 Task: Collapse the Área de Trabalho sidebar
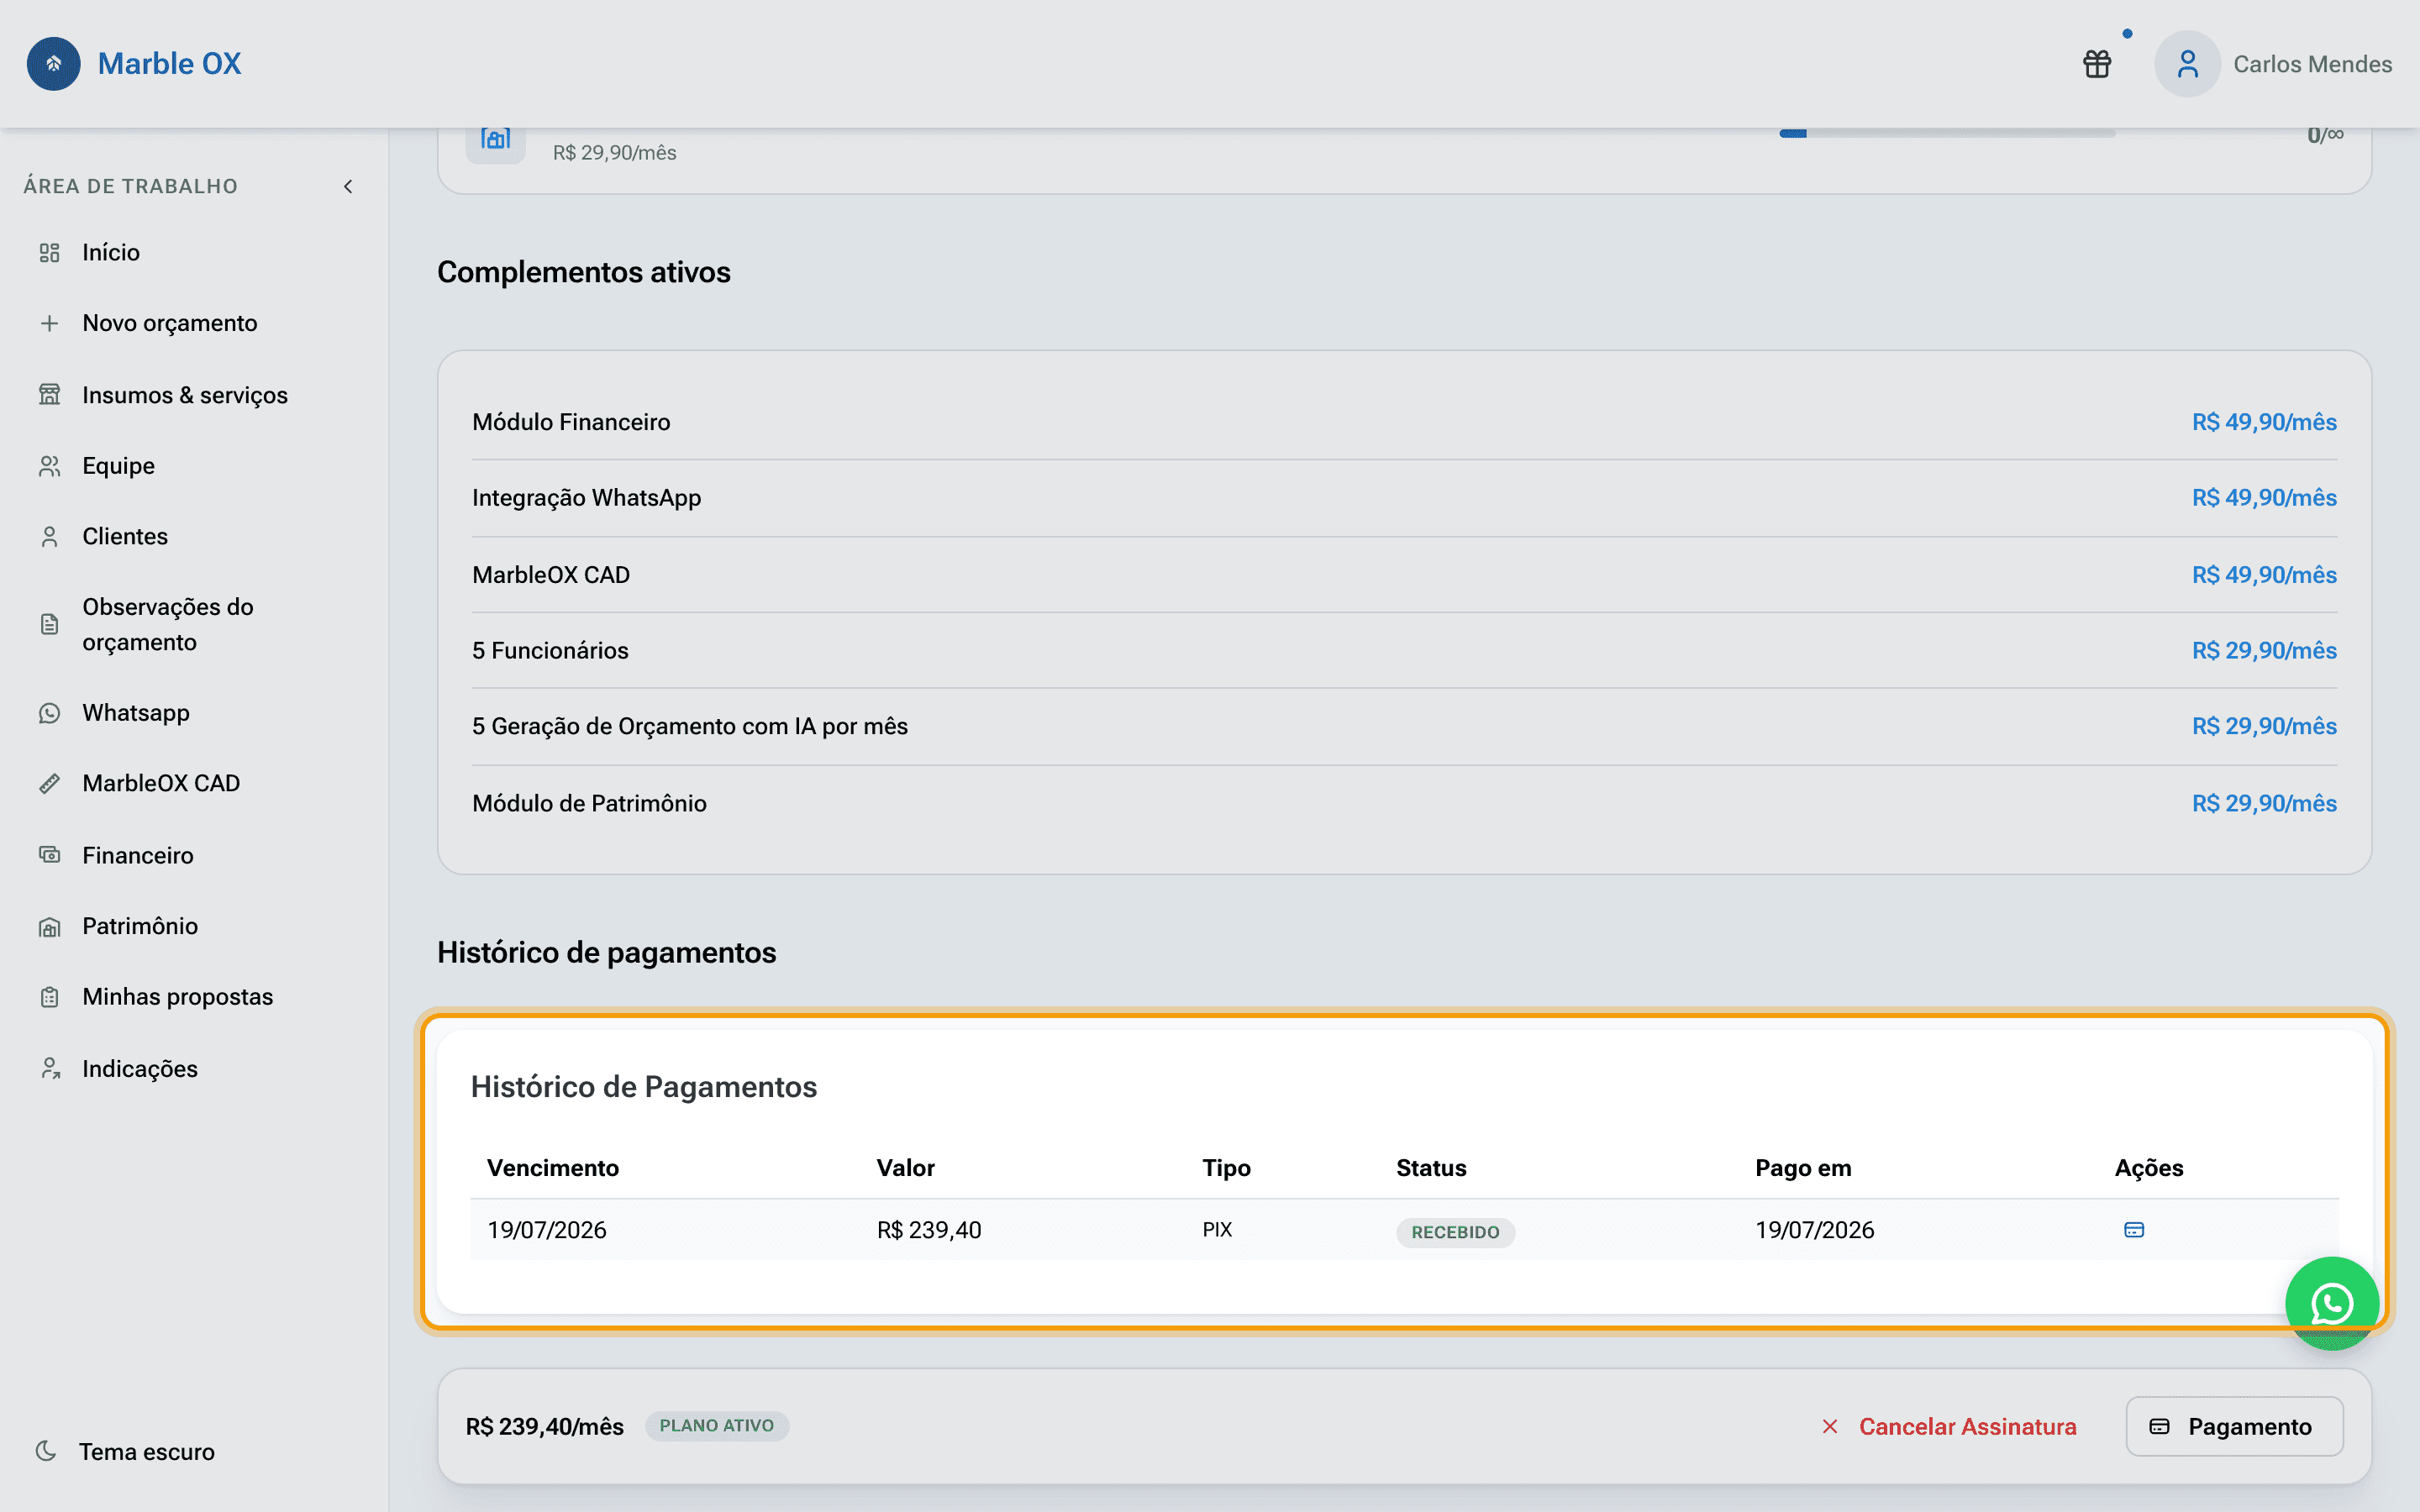click(348, 187)
